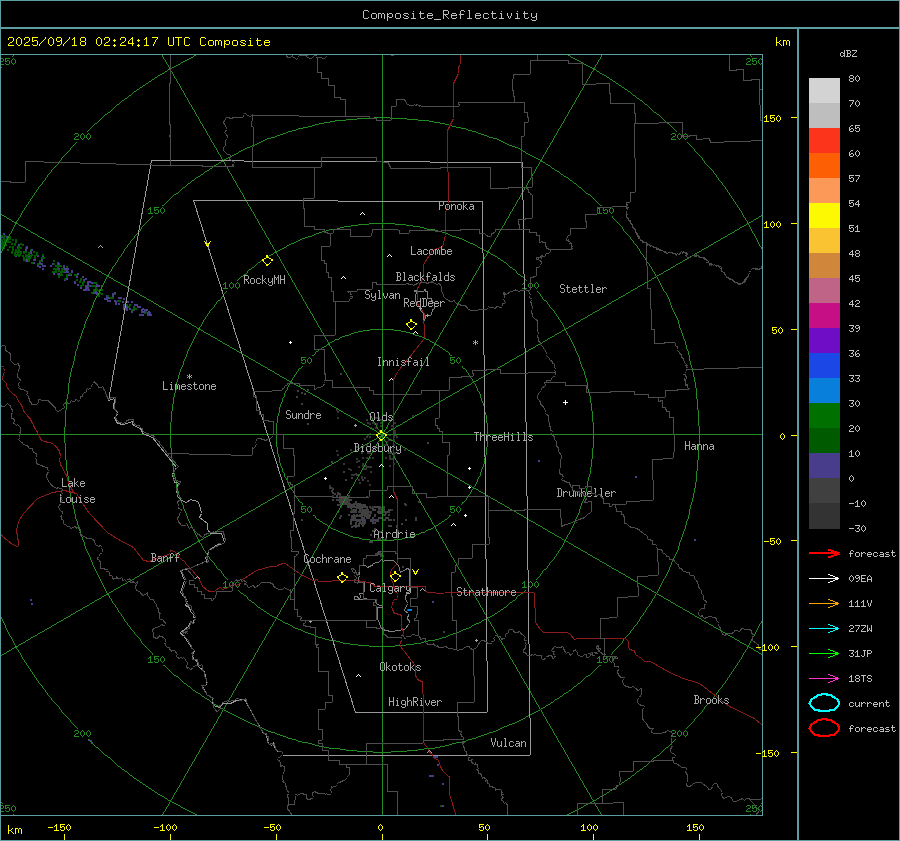Viewport: 900px width, 841px height.
Task: Click the yellow diamond marker at RedDeer
Action: pos(411,325)
